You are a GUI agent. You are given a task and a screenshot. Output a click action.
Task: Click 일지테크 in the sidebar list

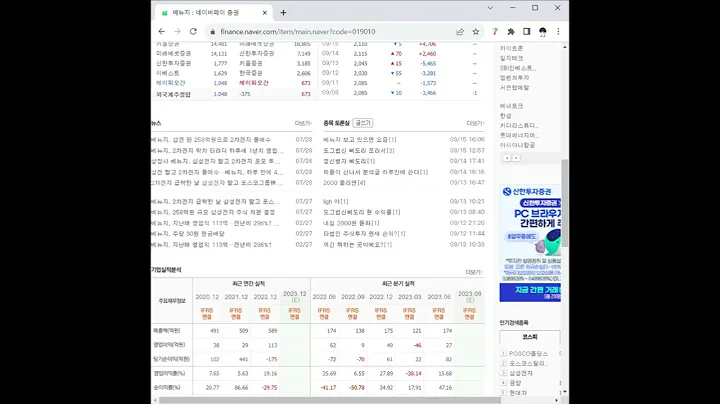[512, 58]
